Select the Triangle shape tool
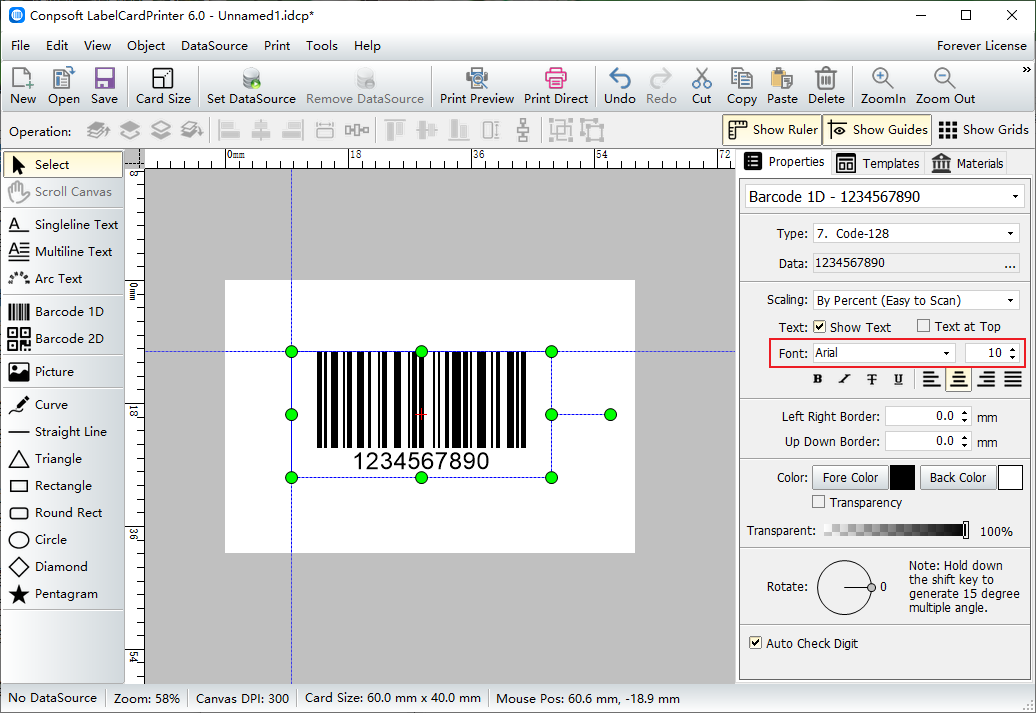This screenshot has width=1036, height=713. pos(63,459)
